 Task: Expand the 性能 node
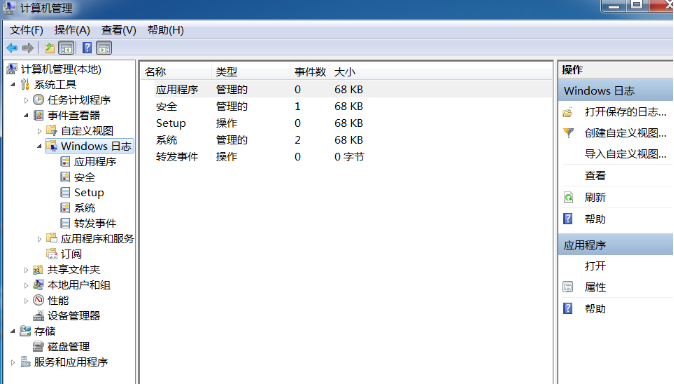click(26, 301)
